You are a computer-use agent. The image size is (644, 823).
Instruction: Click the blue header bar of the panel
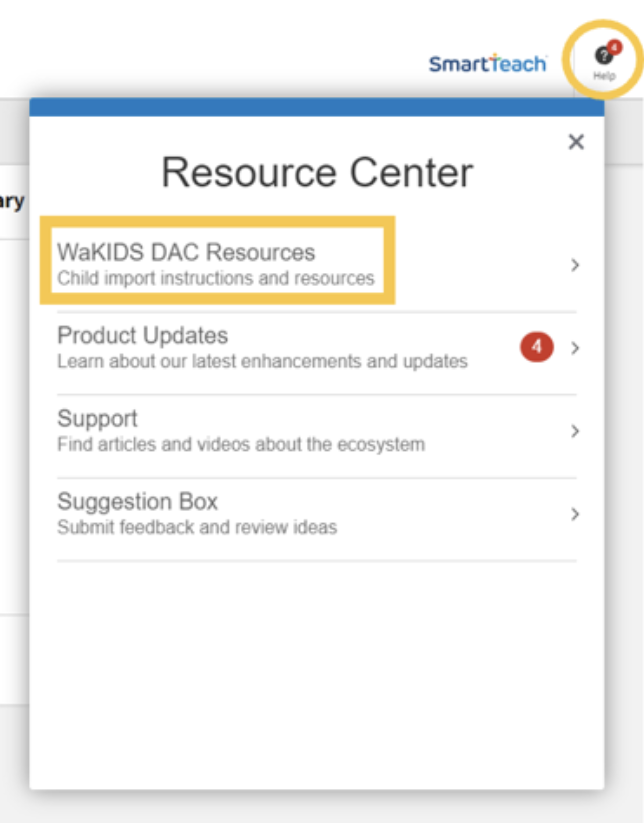pos(316,107)
